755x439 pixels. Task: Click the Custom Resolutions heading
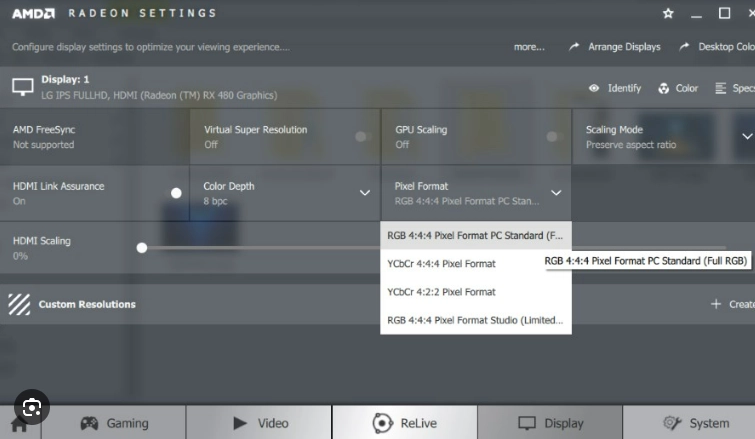pos(87,304)
